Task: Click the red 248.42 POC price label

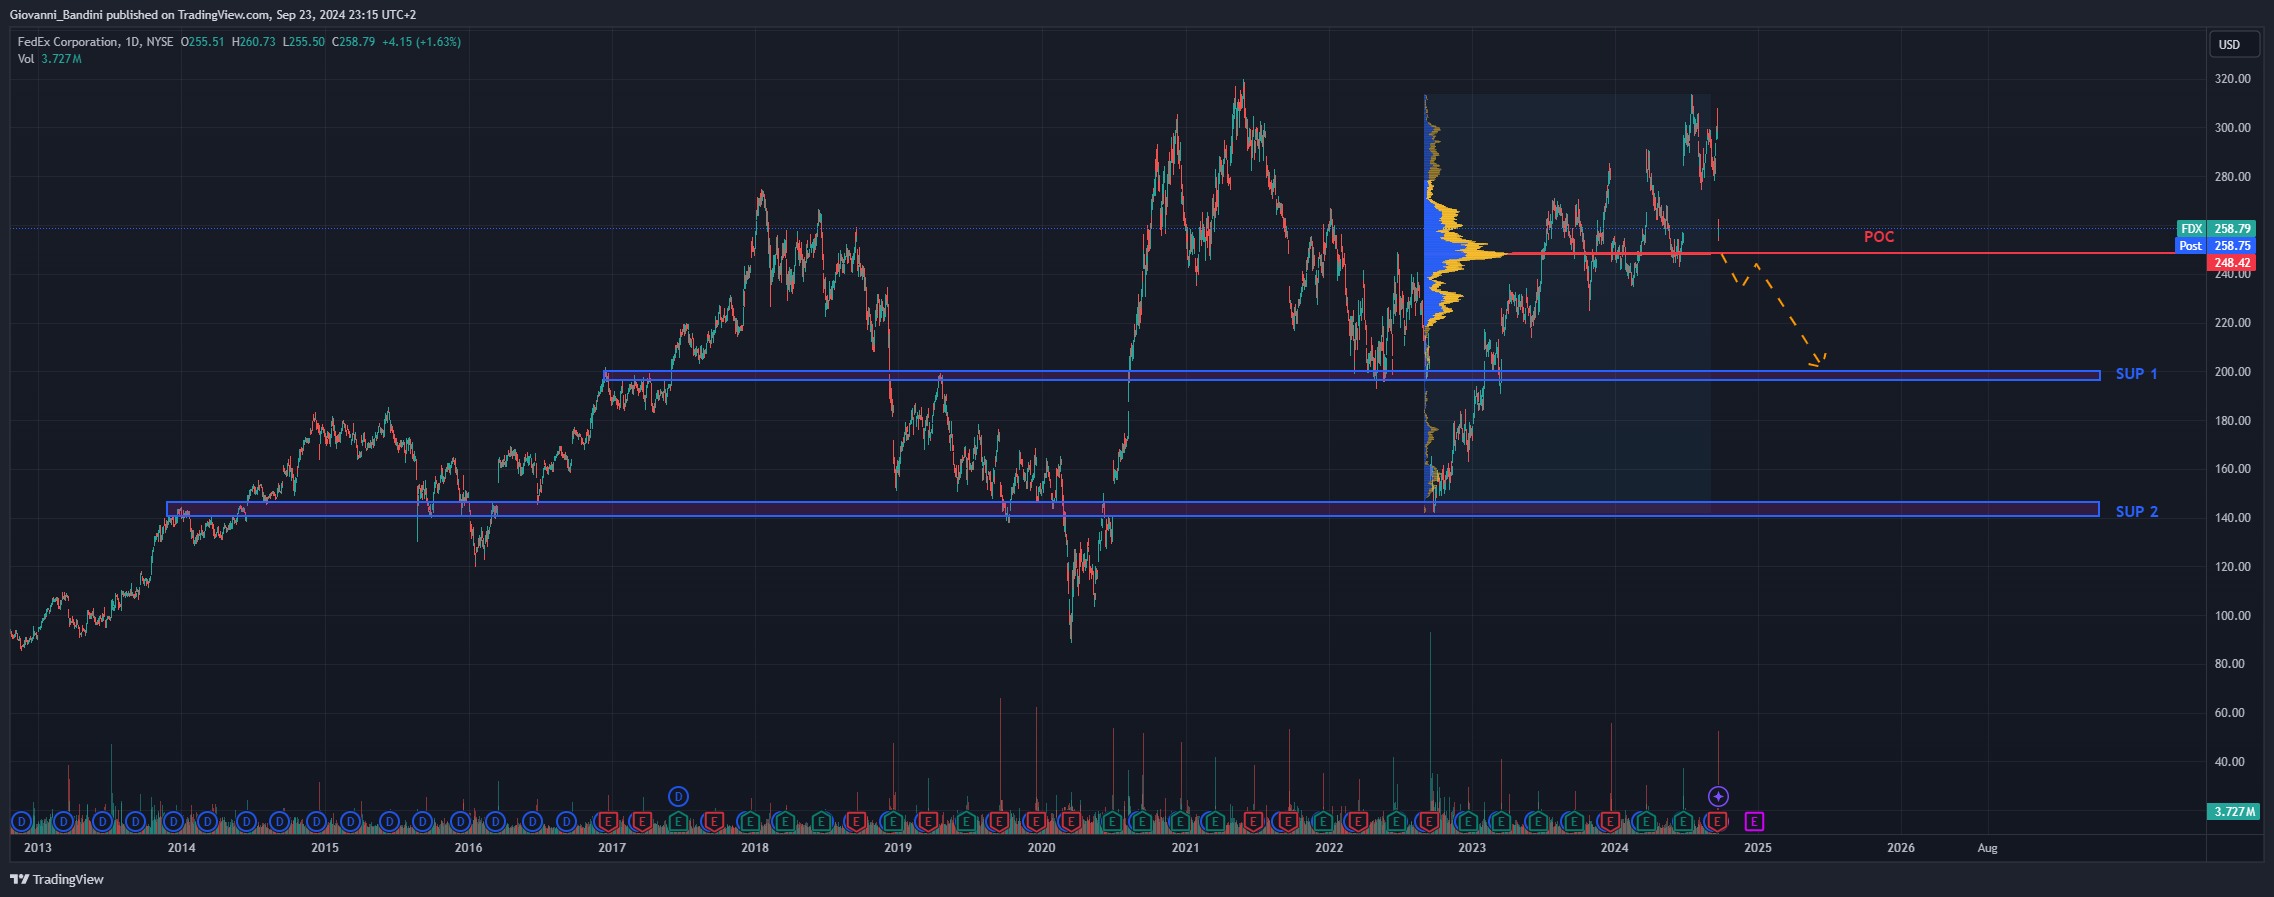Action: 2231,263
